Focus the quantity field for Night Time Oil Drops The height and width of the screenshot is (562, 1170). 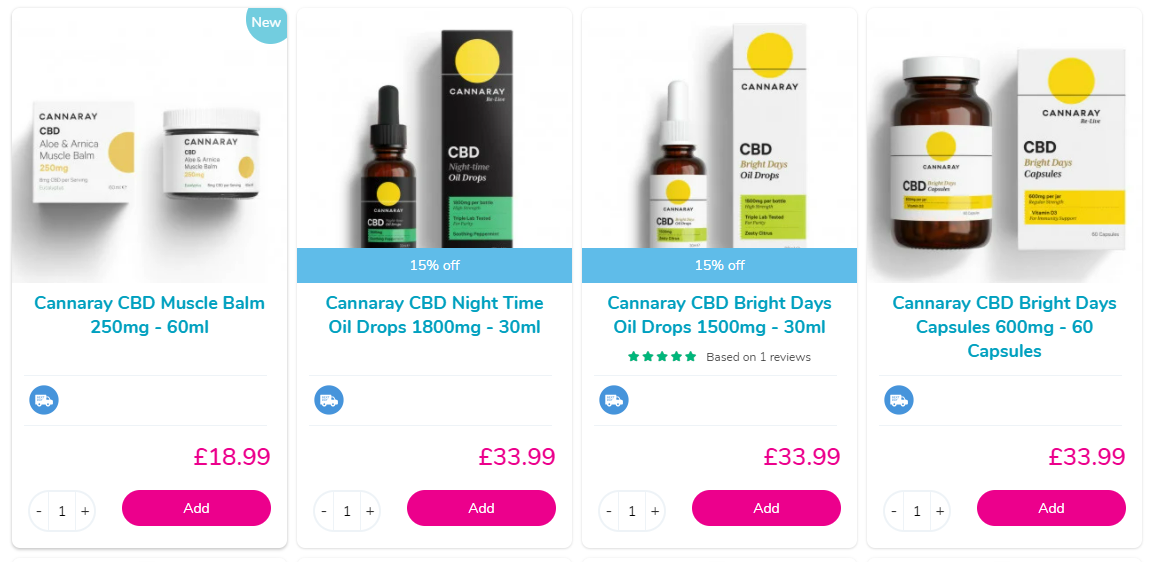(347, 511)
